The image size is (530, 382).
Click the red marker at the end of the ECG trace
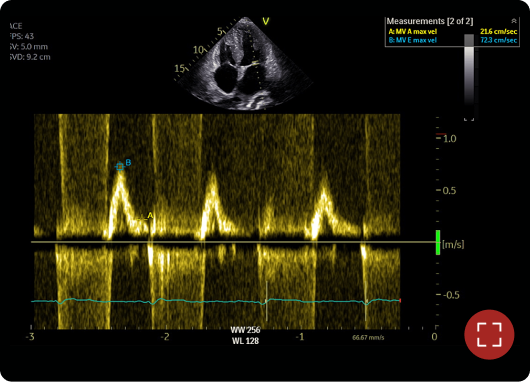pyautogui.click(x=400, y=301)
